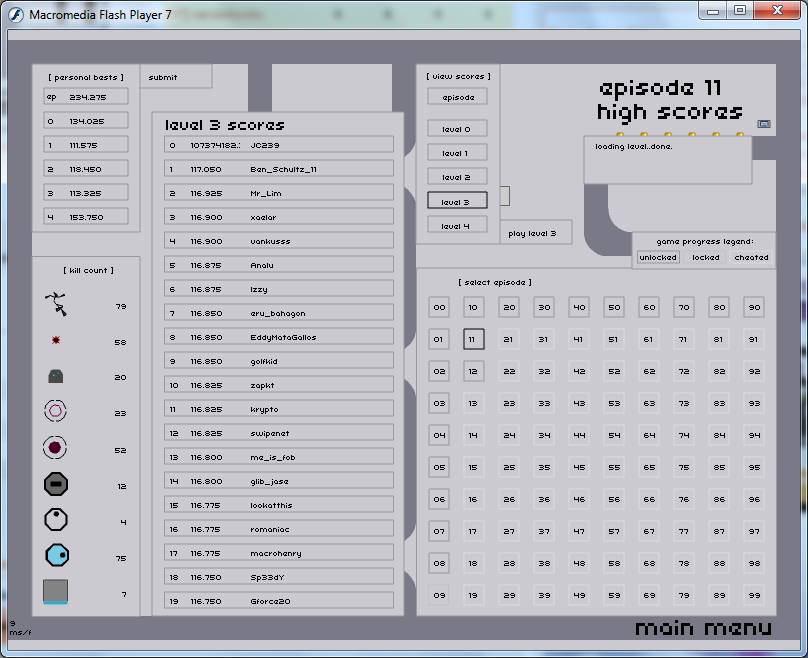808x658 pixels.
Task: Click the dark gray thwump enemy icon
Action: pos(56,377)
